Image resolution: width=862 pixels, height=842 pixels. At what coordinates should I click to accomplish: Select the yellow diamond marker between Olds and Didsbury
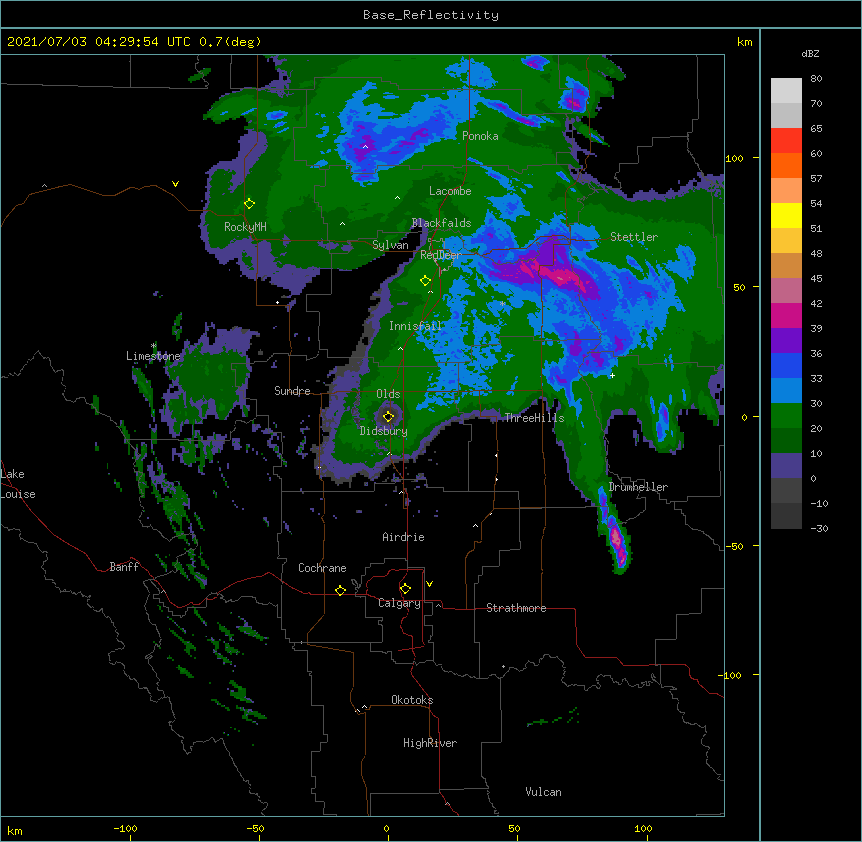pyautogui.click(x=388, y=416)
